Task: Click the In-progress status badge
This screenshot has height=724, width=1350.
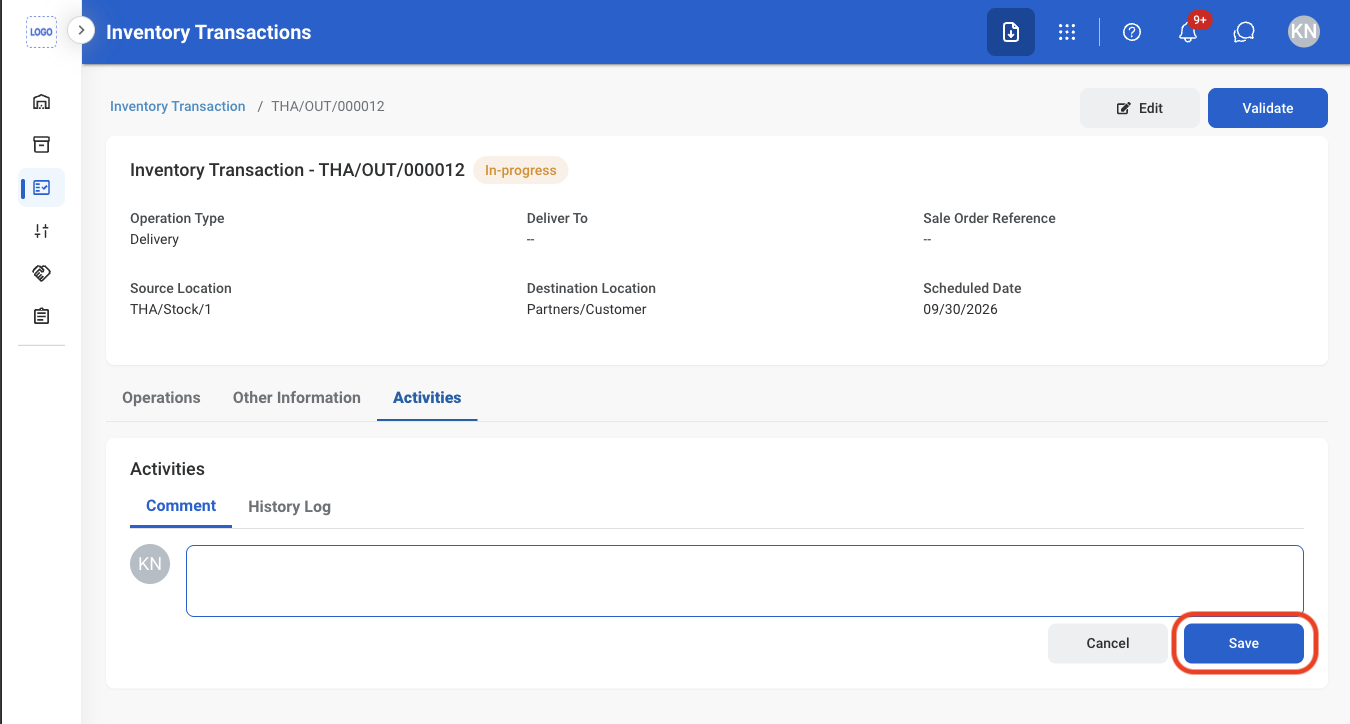Action: [520, 170]
